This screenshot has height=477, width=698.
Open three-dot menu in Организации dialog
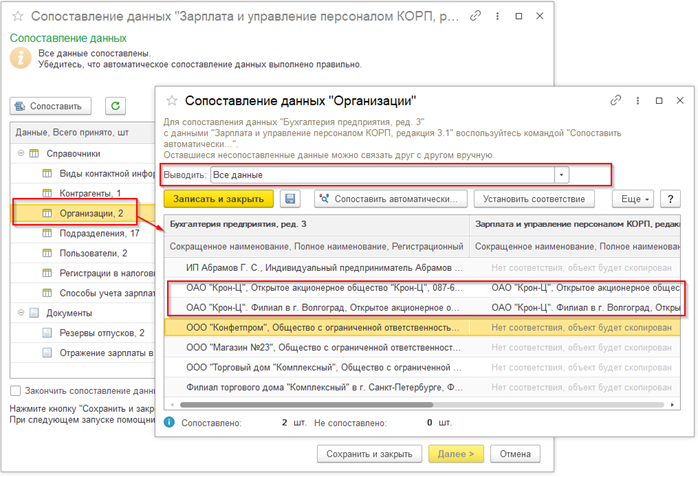637,101
